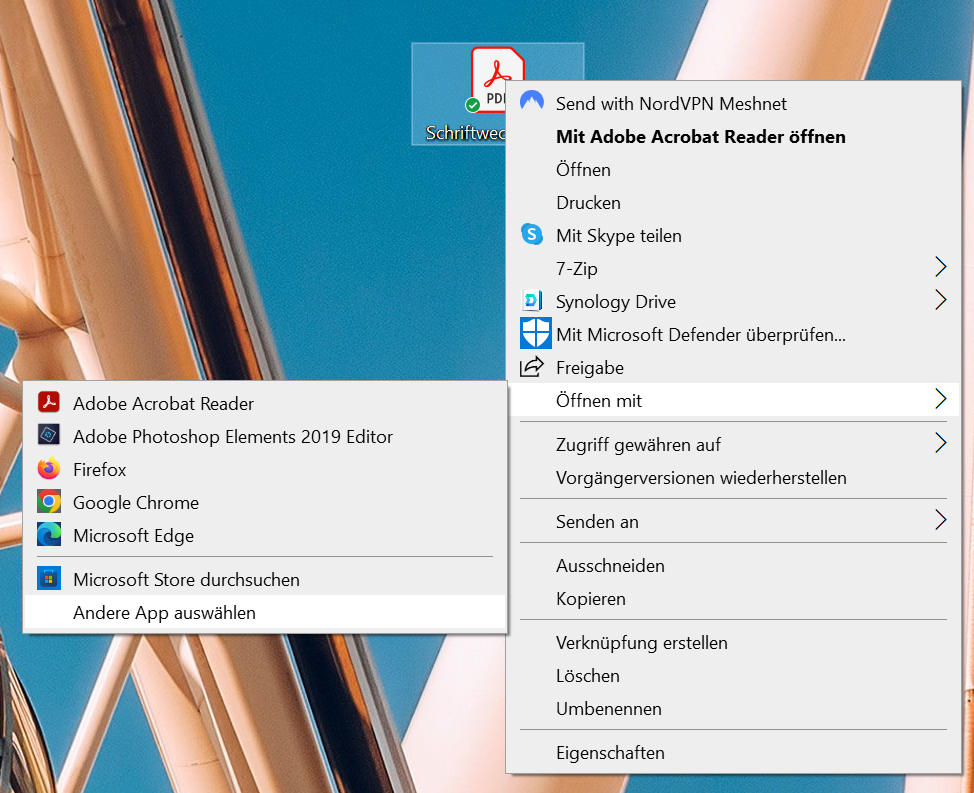Choose Umbenennen to rename the file

(608, 708)
